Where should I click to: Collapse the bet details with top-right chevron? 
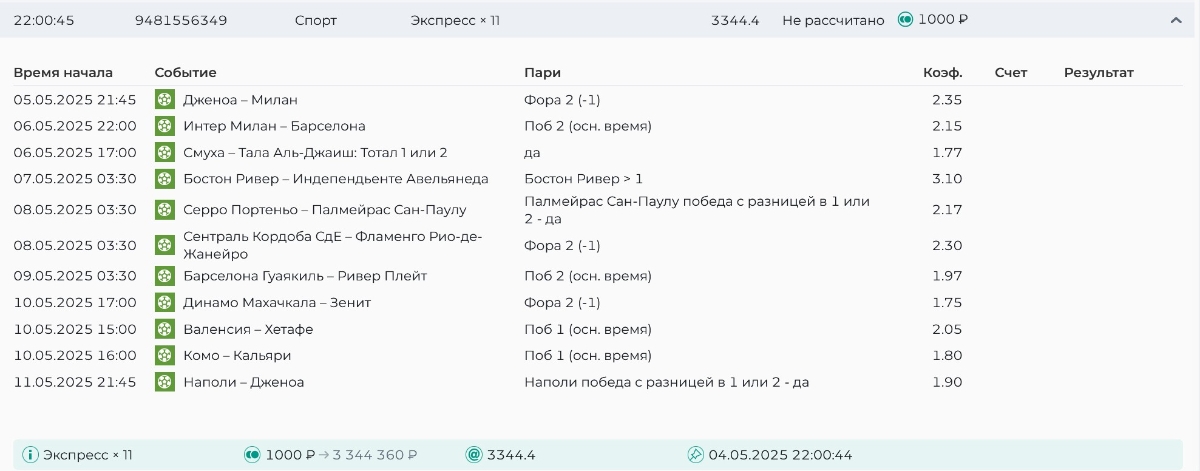[1176, 20]
